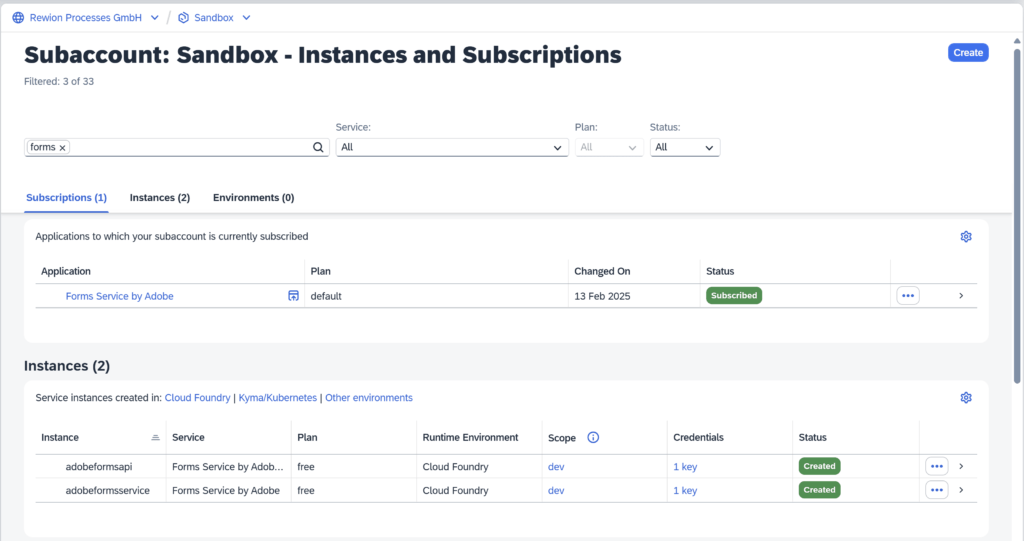Click 'Filtered: 3 of 33' text
Screen dimensions: 1024x541
pyautogui.click(x=59, y=82)
